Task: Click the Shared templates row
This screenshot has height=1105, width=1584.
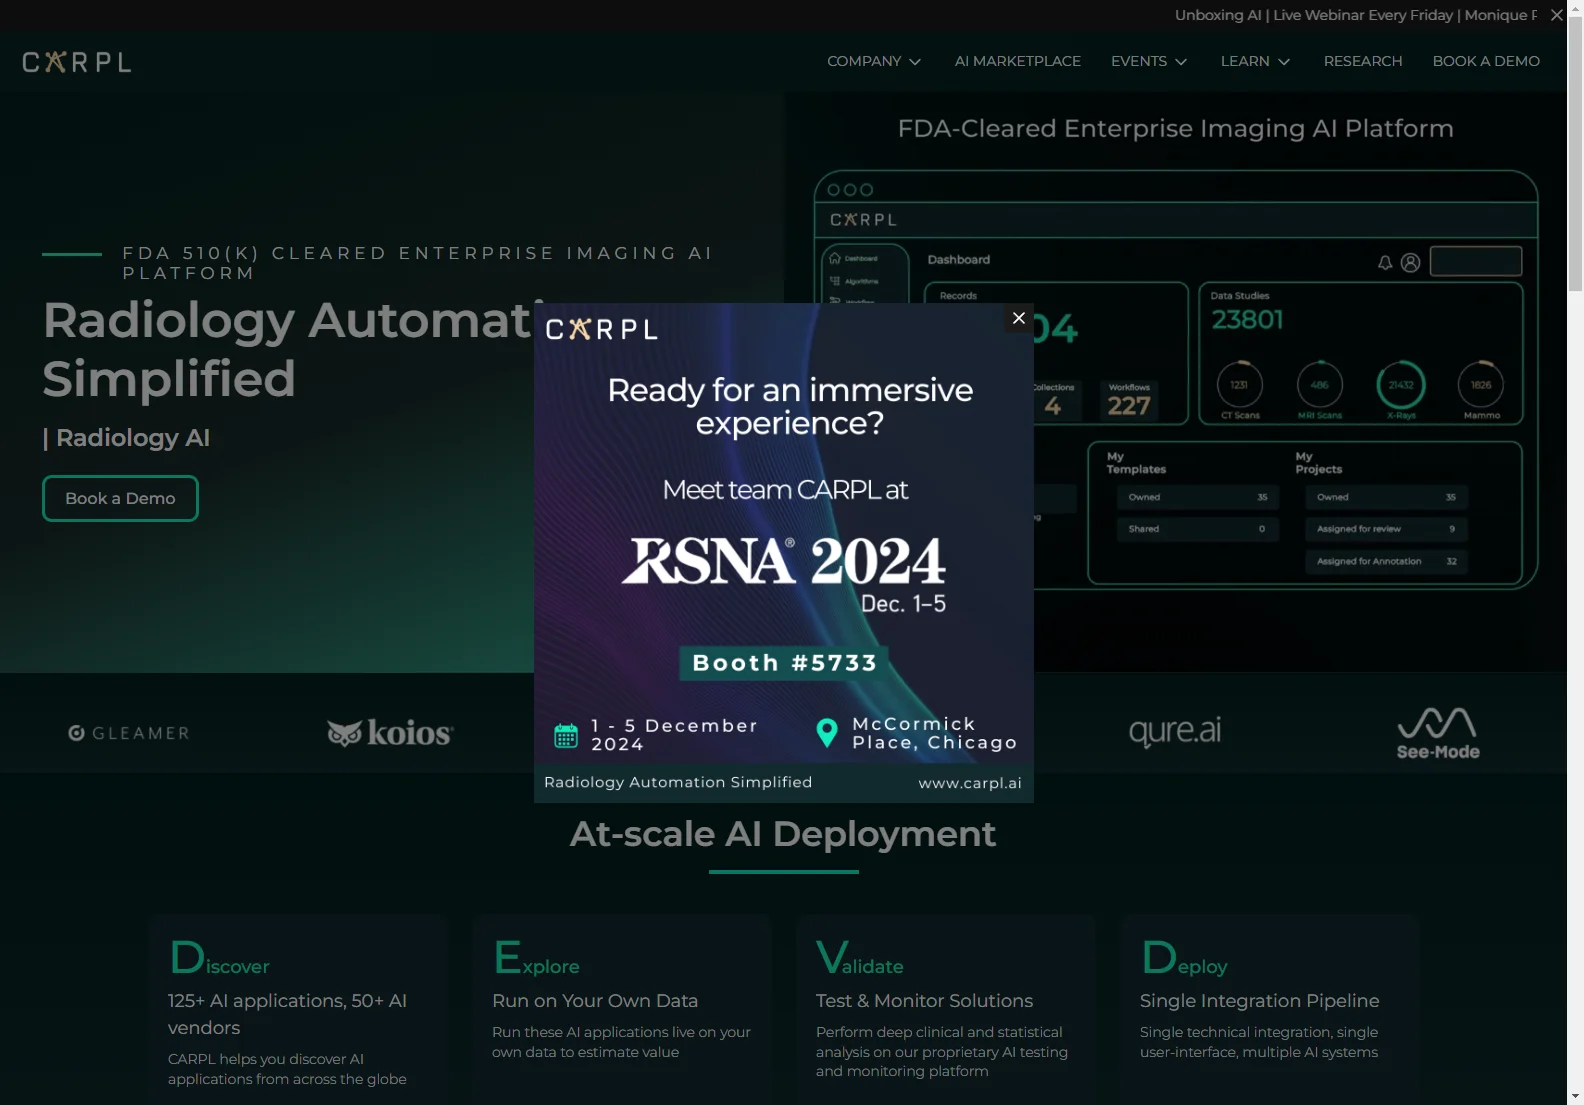Action: 1198,529
